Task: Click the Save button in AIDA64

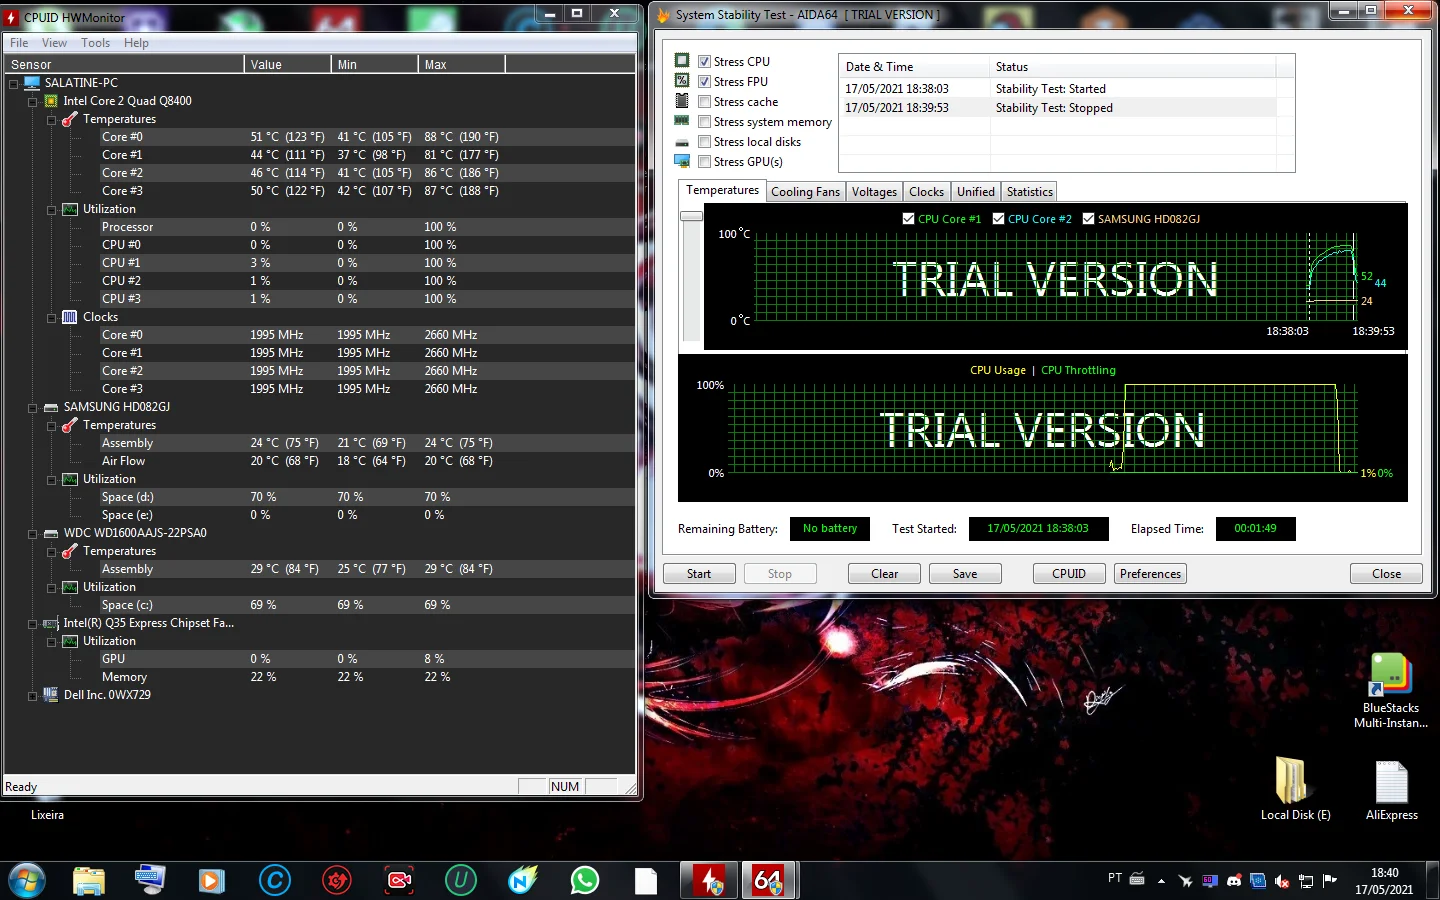Action: tap(965, 574)
